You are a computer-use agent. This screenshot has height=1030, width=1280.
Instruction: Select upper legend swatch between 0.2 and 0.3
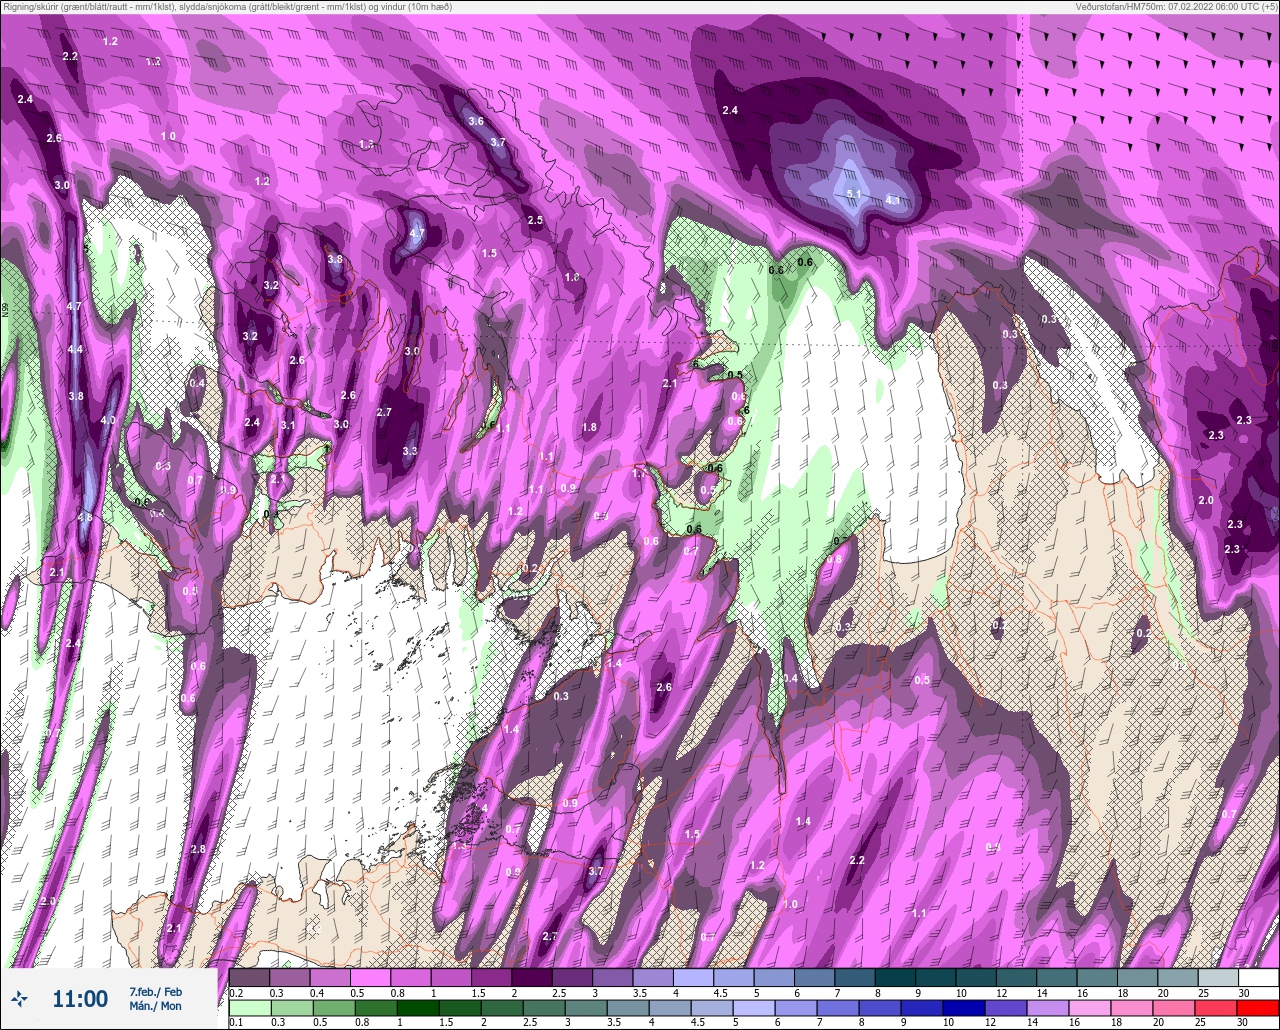[x=250, y=977]
